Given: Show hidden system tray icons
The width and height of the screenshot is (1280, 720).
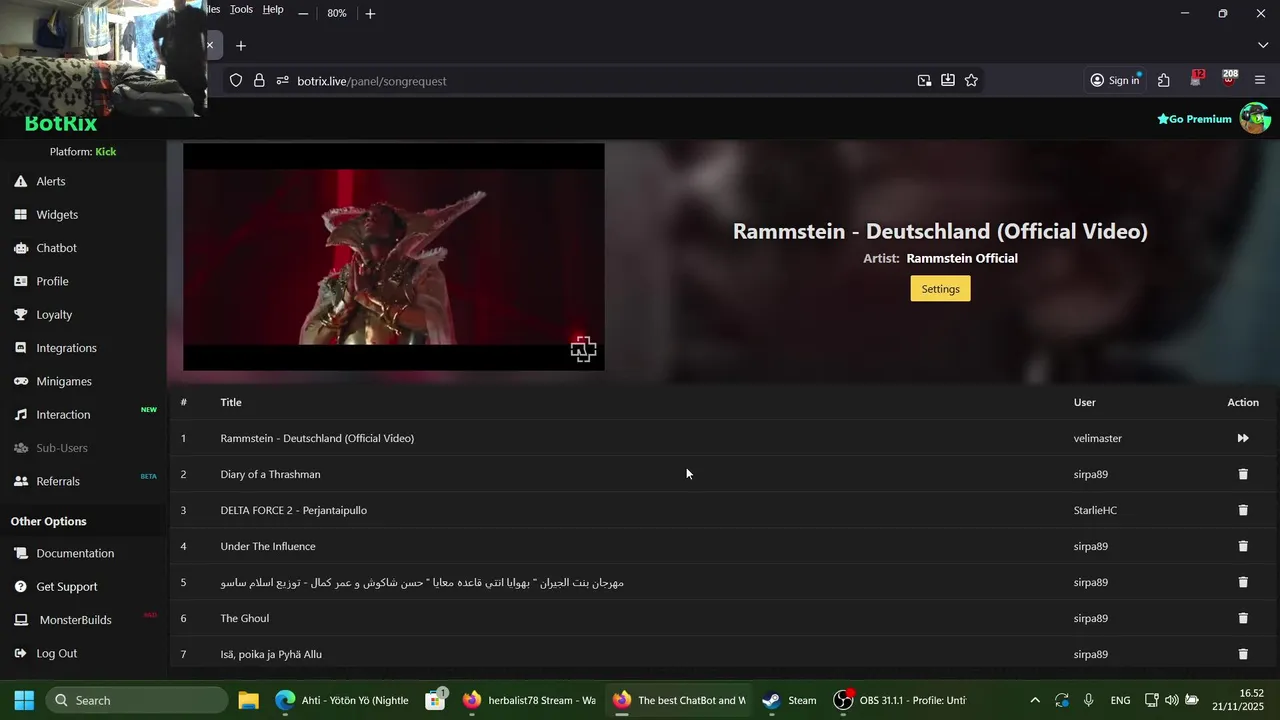Looking at the screenshot, I should (x=1035, y=700).
